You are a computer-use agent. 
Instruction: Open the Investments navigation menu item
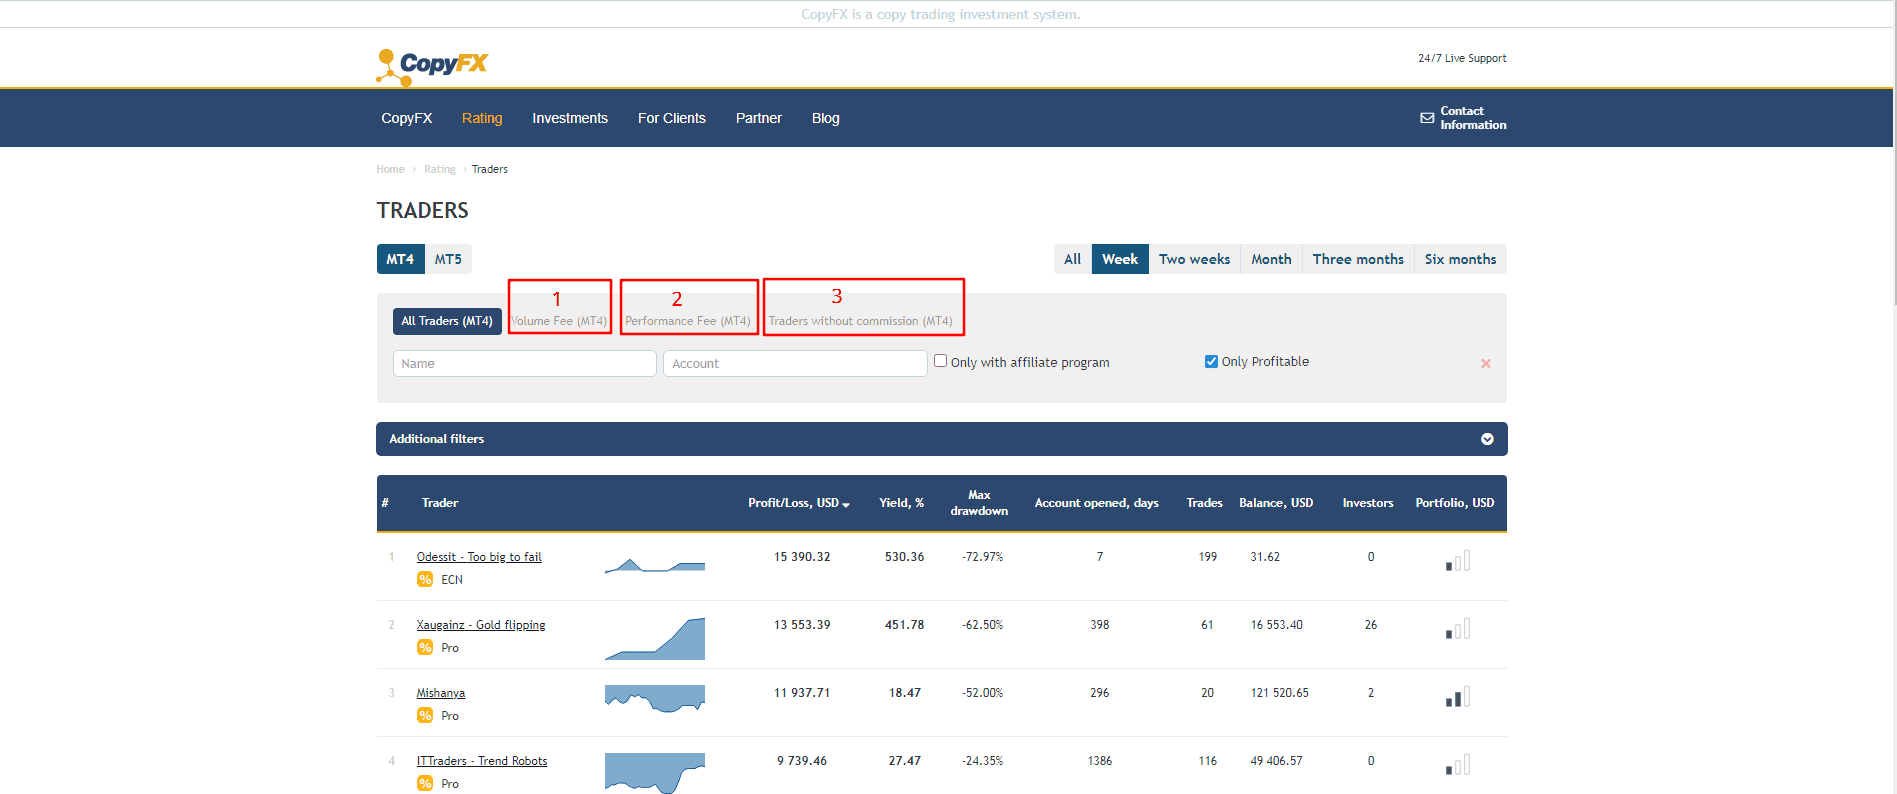(x=570, y=118)
